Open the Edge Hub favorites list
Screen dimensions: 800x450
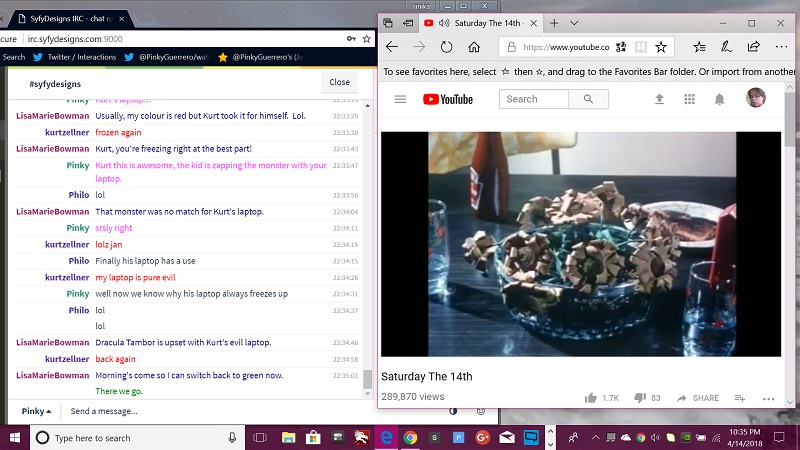click(x=699, y=47)
